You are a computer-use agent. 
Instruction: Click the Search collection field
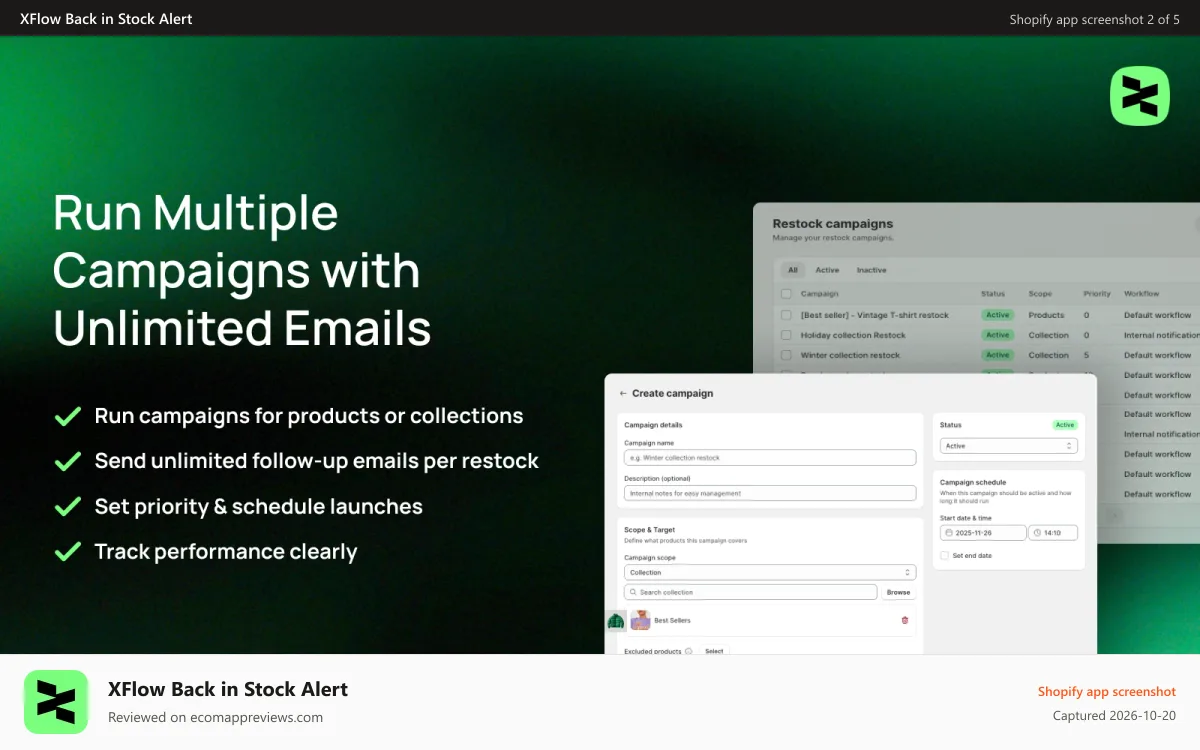point(751,592)
